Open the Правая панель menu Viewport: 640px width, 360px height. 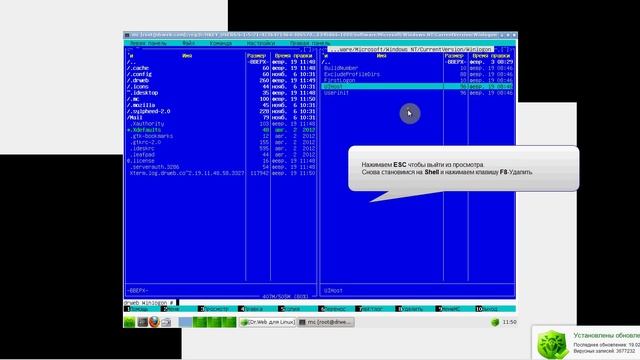click(310, 43)
